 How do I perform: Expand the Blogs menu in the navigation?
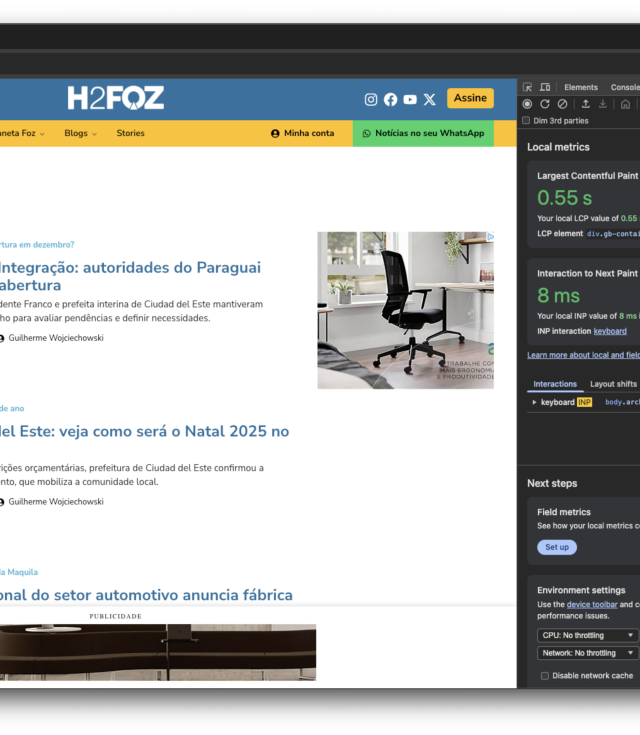tap(80, 133)
